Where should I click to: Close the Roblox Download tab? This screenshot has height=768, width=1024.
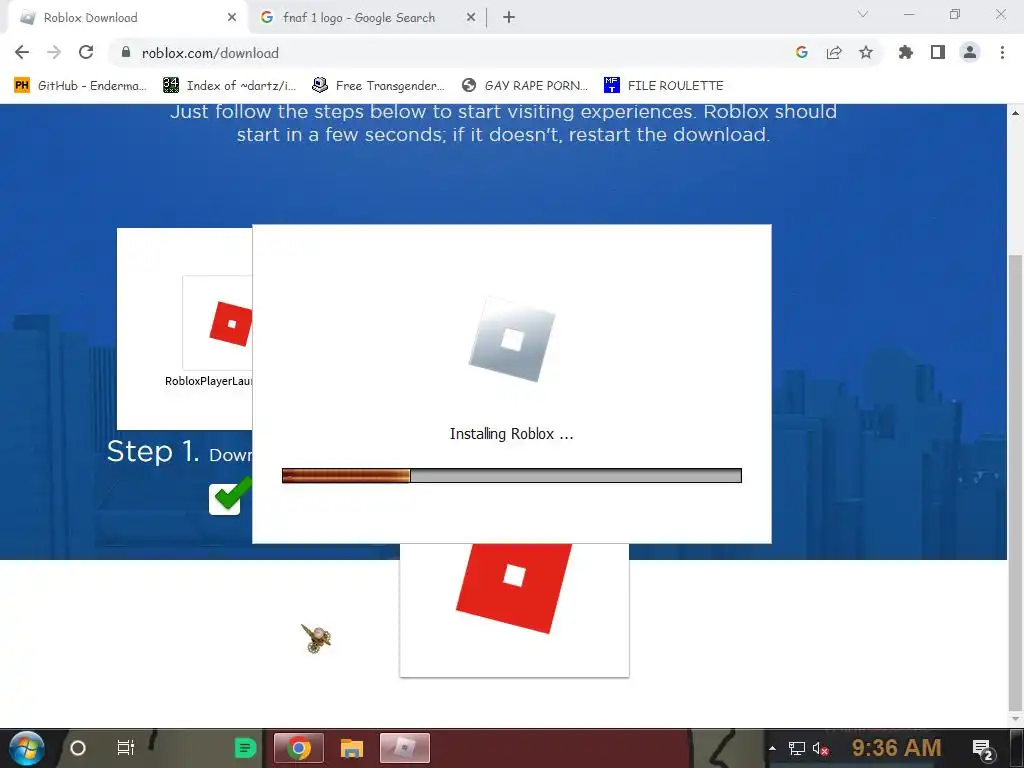[x=231, y=18]
